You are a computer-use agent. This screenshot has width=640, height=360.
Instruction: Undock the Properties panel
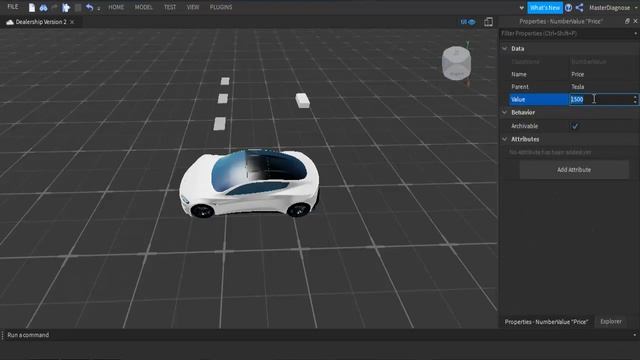(x=627, y=21)
